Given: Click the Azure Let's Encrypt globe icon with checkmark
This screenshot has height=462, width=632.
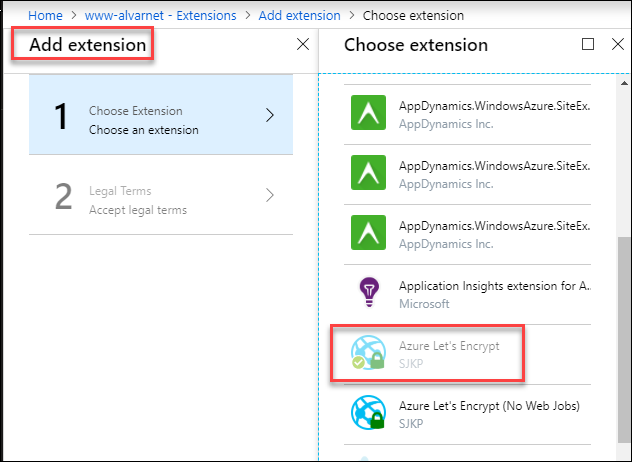Looking at the screenshot, I should (368, 352).
